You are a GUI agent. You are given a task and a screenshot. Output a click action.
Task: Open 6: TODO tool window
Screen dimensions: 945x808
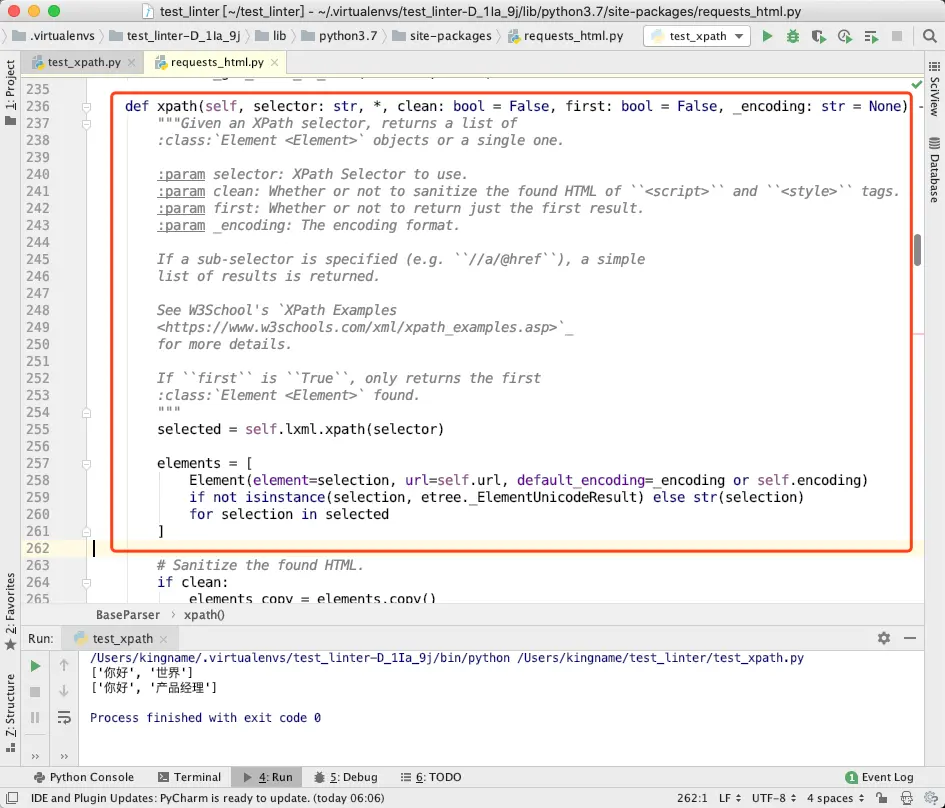431,777
